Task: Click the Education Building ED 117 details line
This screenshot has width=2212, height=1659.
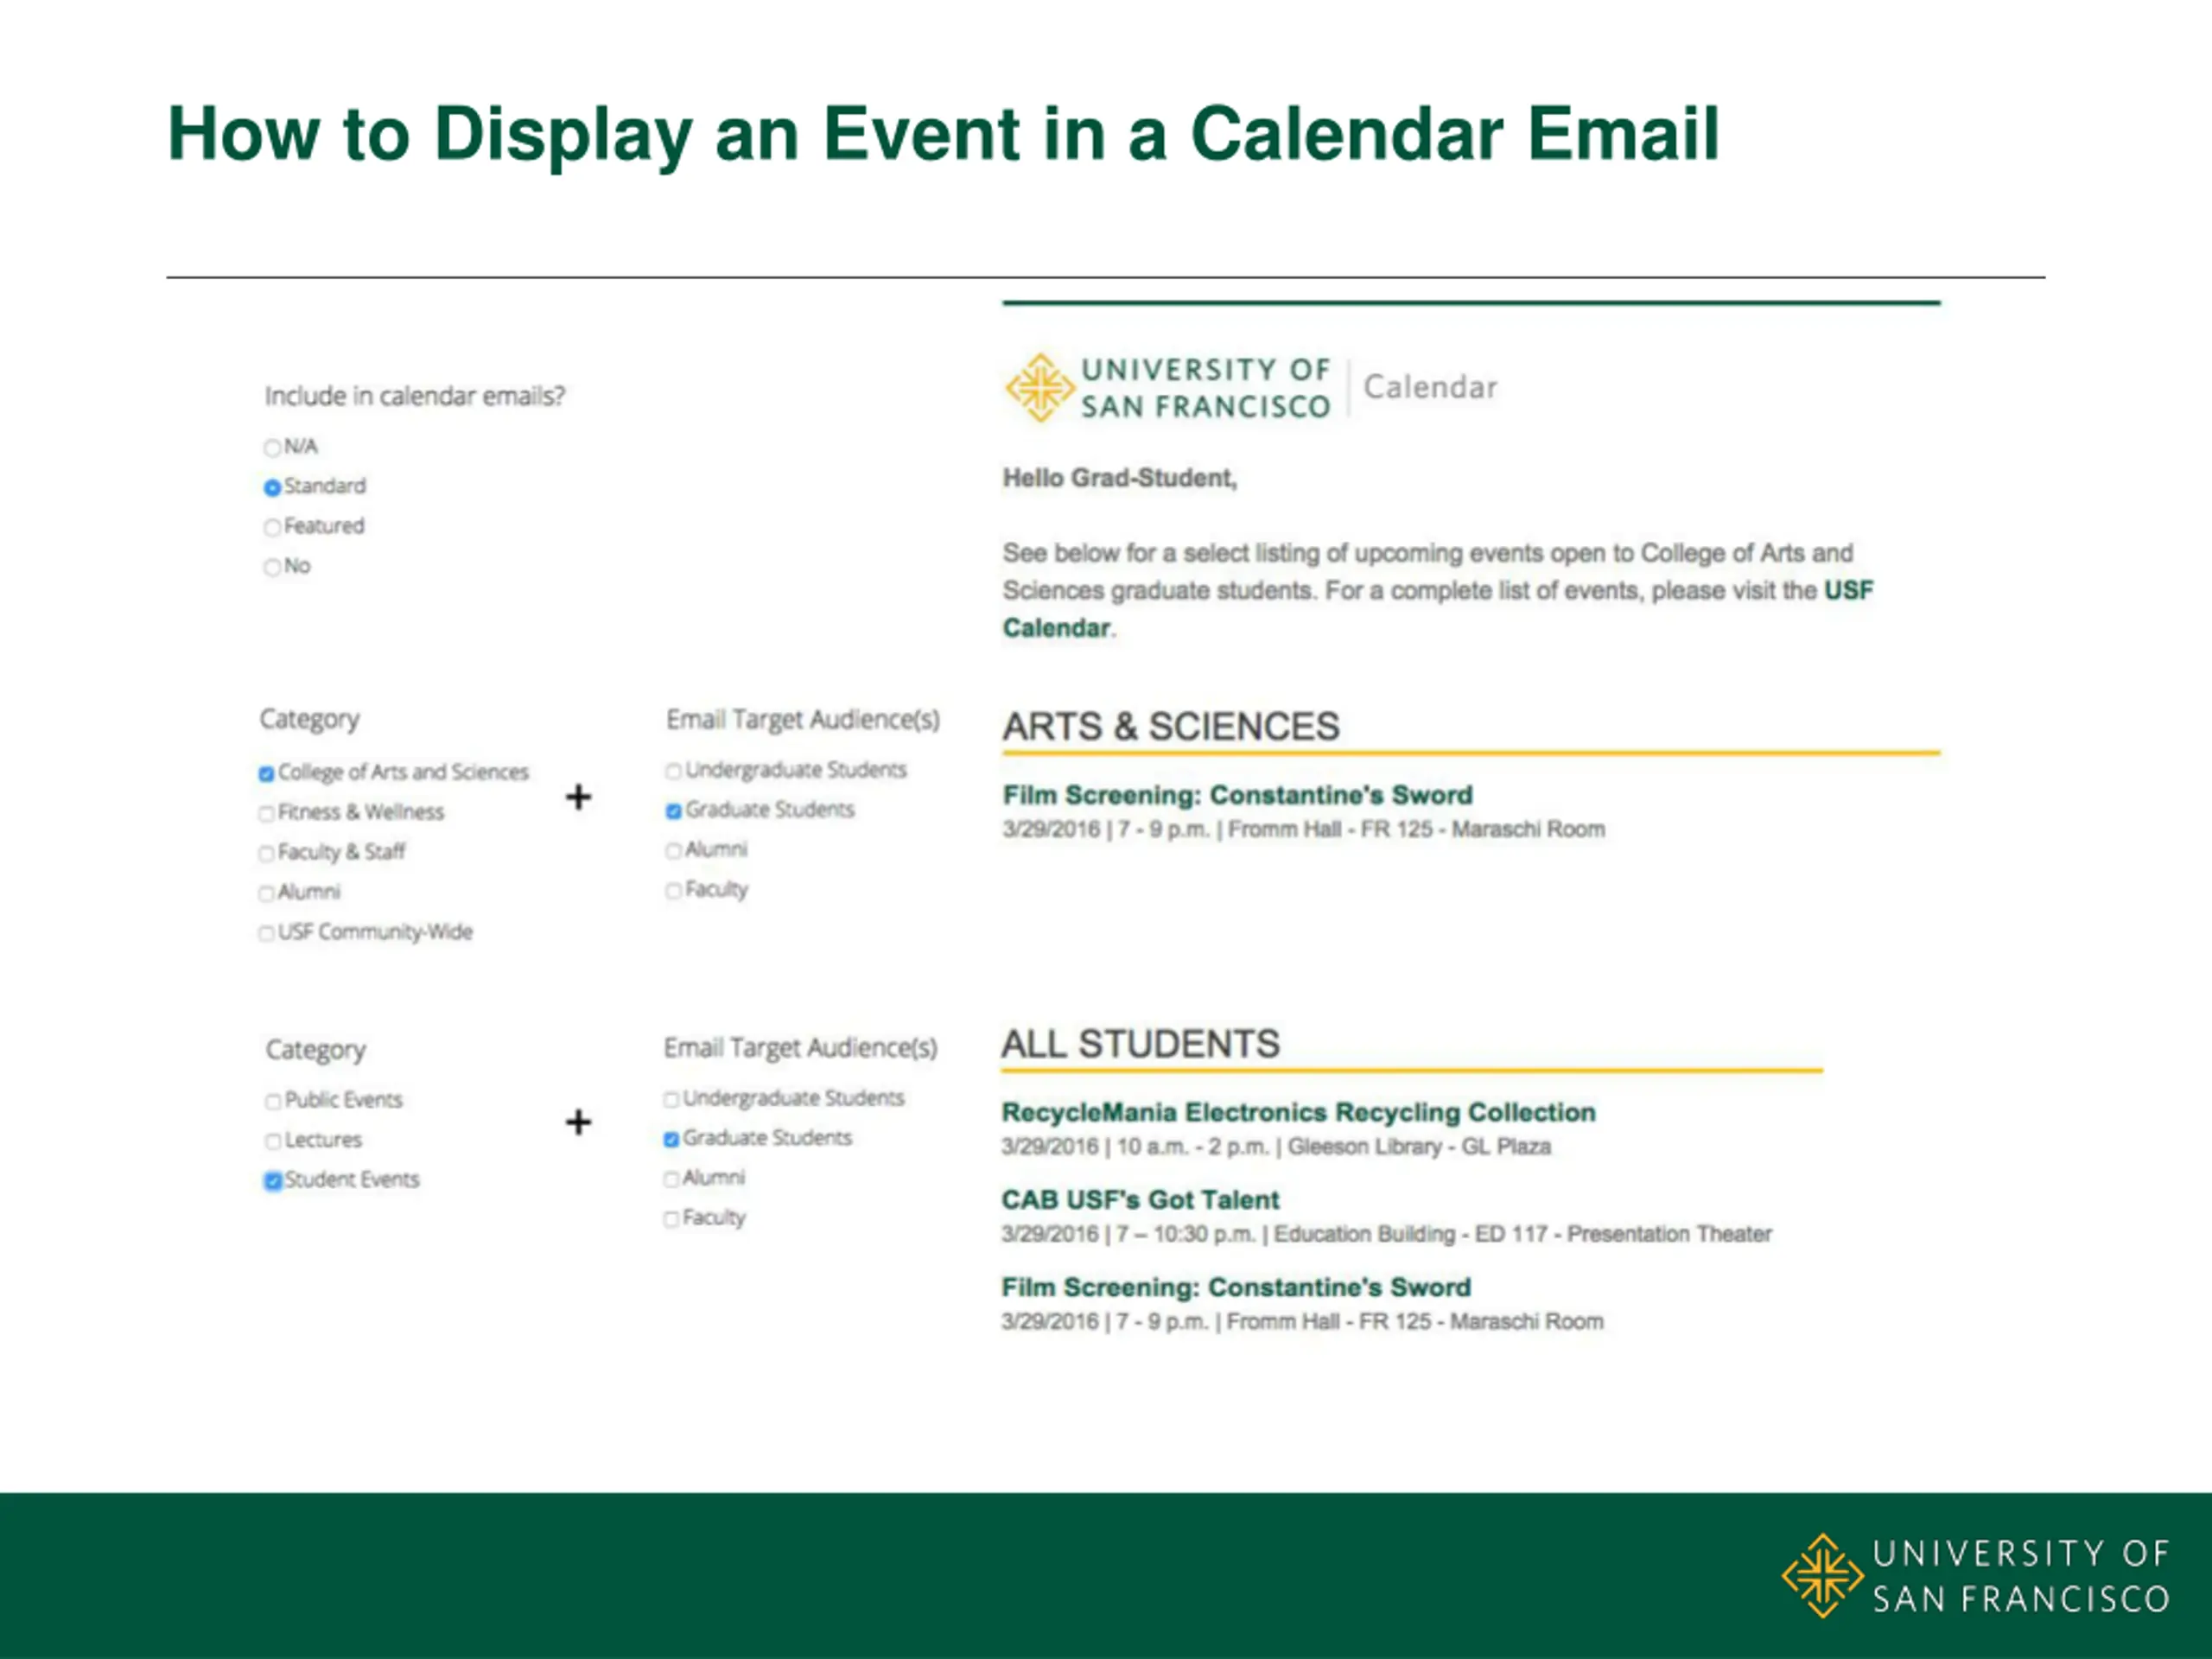Action: (x=1386, y=1234)
